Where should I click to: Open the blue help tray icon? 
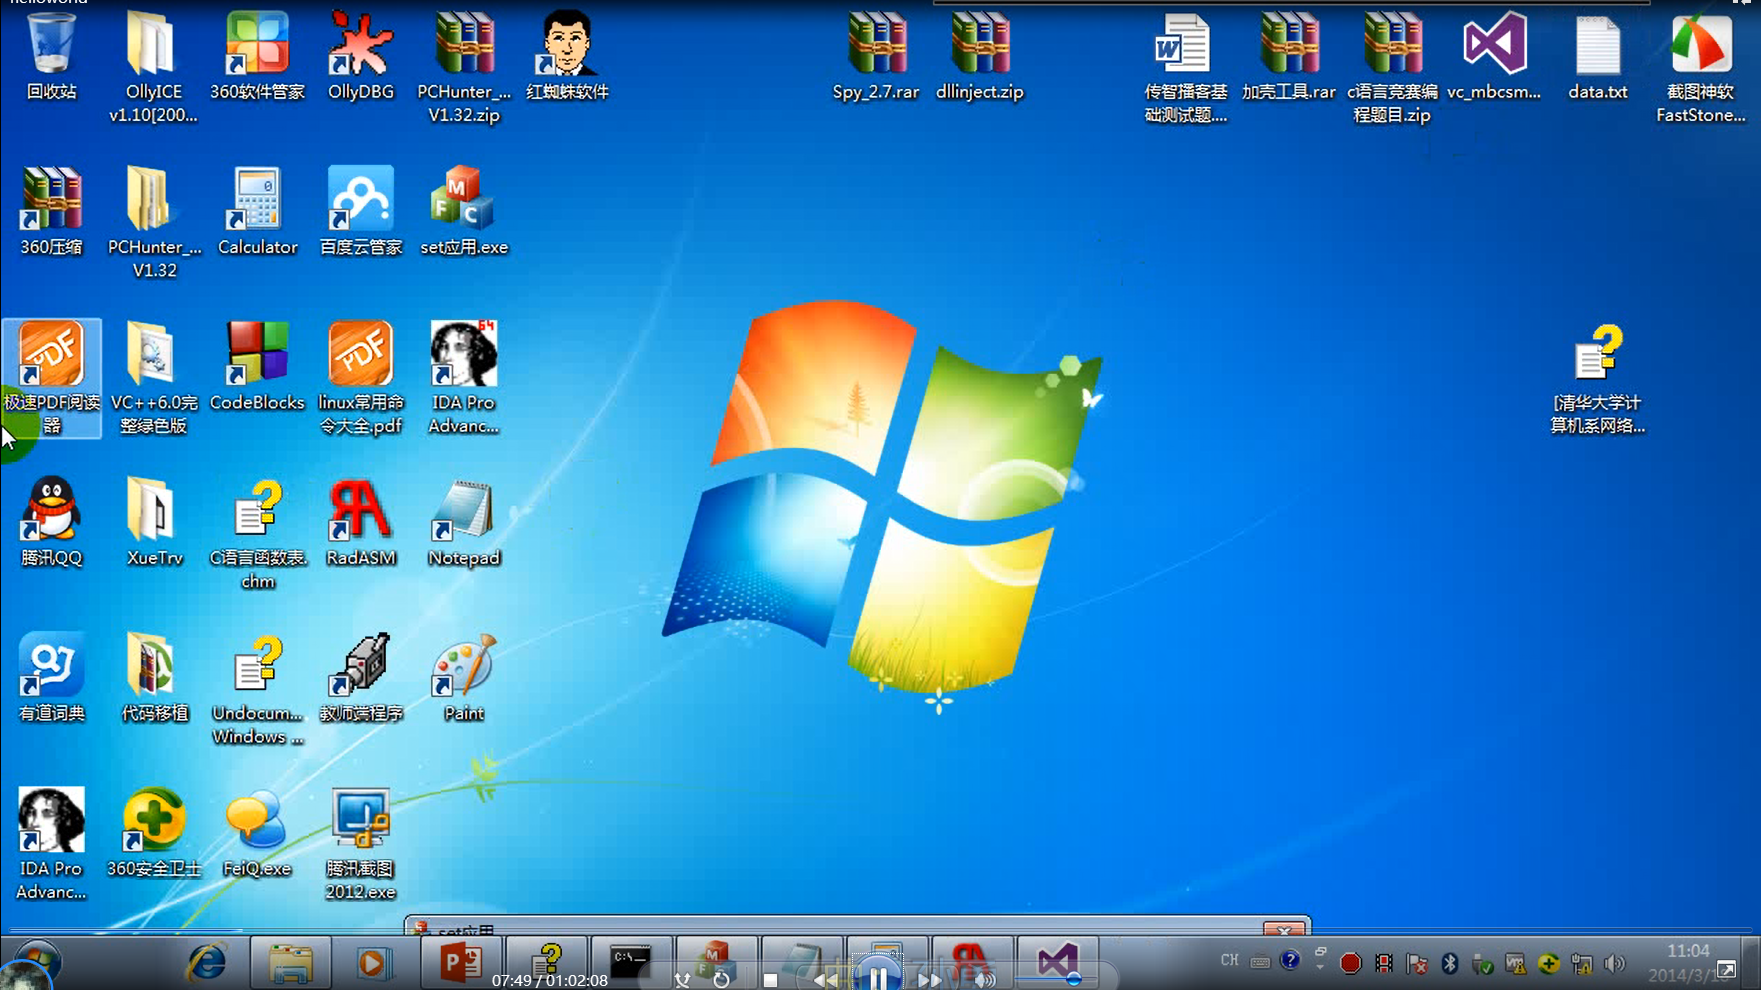pos(1290,961)
